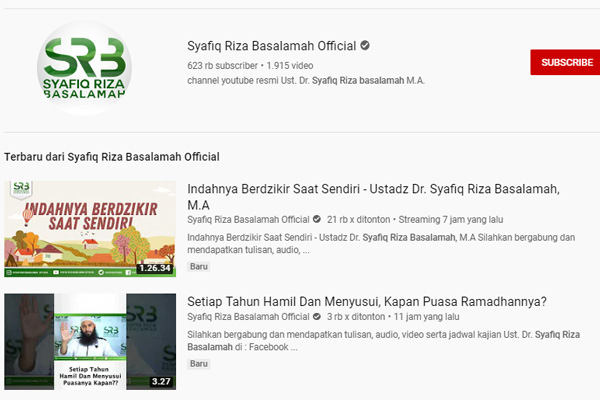Click the 1.26.34 duration badge
The width and height of the screenshot is (600, 400).
[x=155, y=268]
